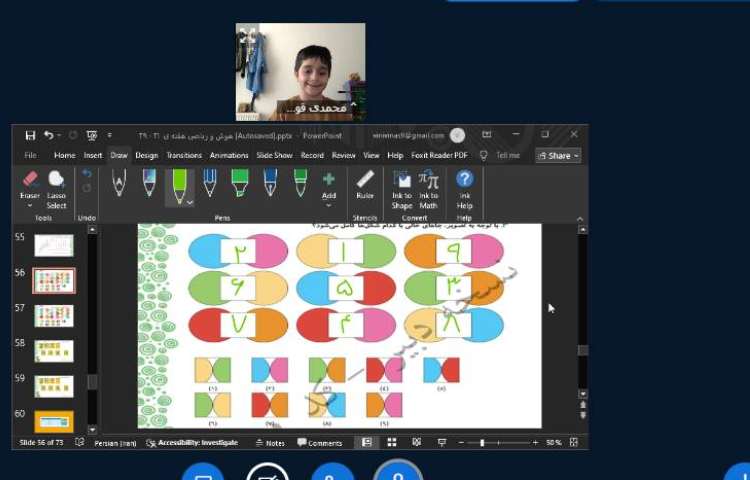Switch to Reading view
Viewport: 750px width, 480px height.
[x=417, y=443]
